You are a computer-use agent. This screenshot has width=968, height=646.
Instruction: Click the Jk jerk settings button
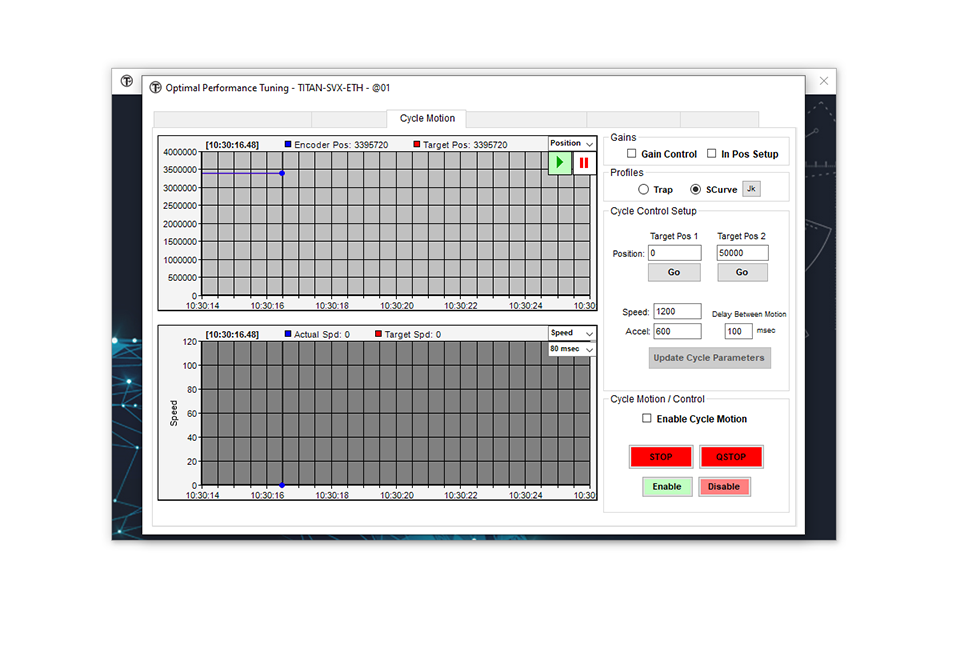752,189
